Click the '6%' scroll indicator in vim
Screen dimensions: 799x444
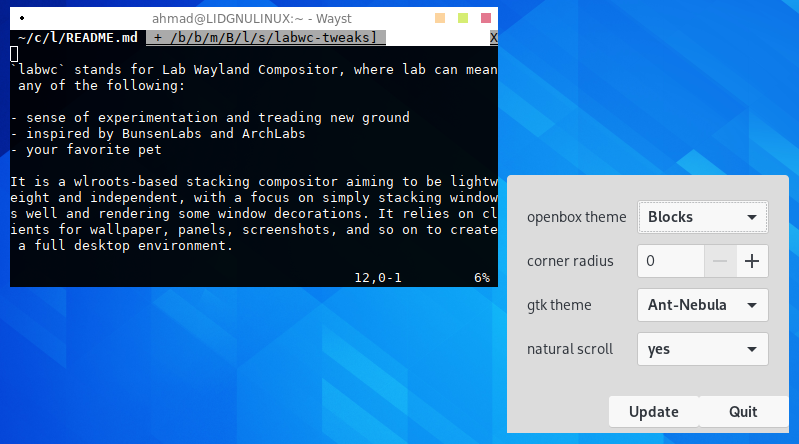tap(482, 278)
